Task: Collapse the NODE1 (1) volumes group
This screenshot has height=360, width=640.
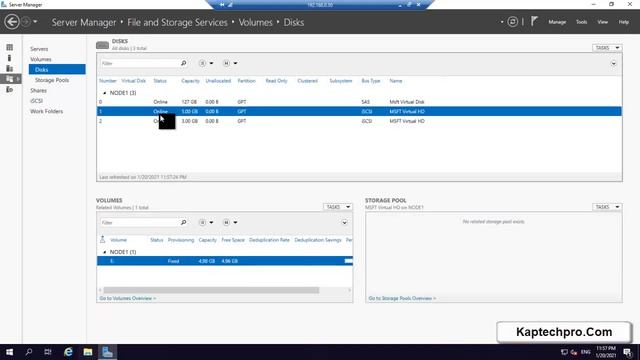Action: (x=104, y=252)
